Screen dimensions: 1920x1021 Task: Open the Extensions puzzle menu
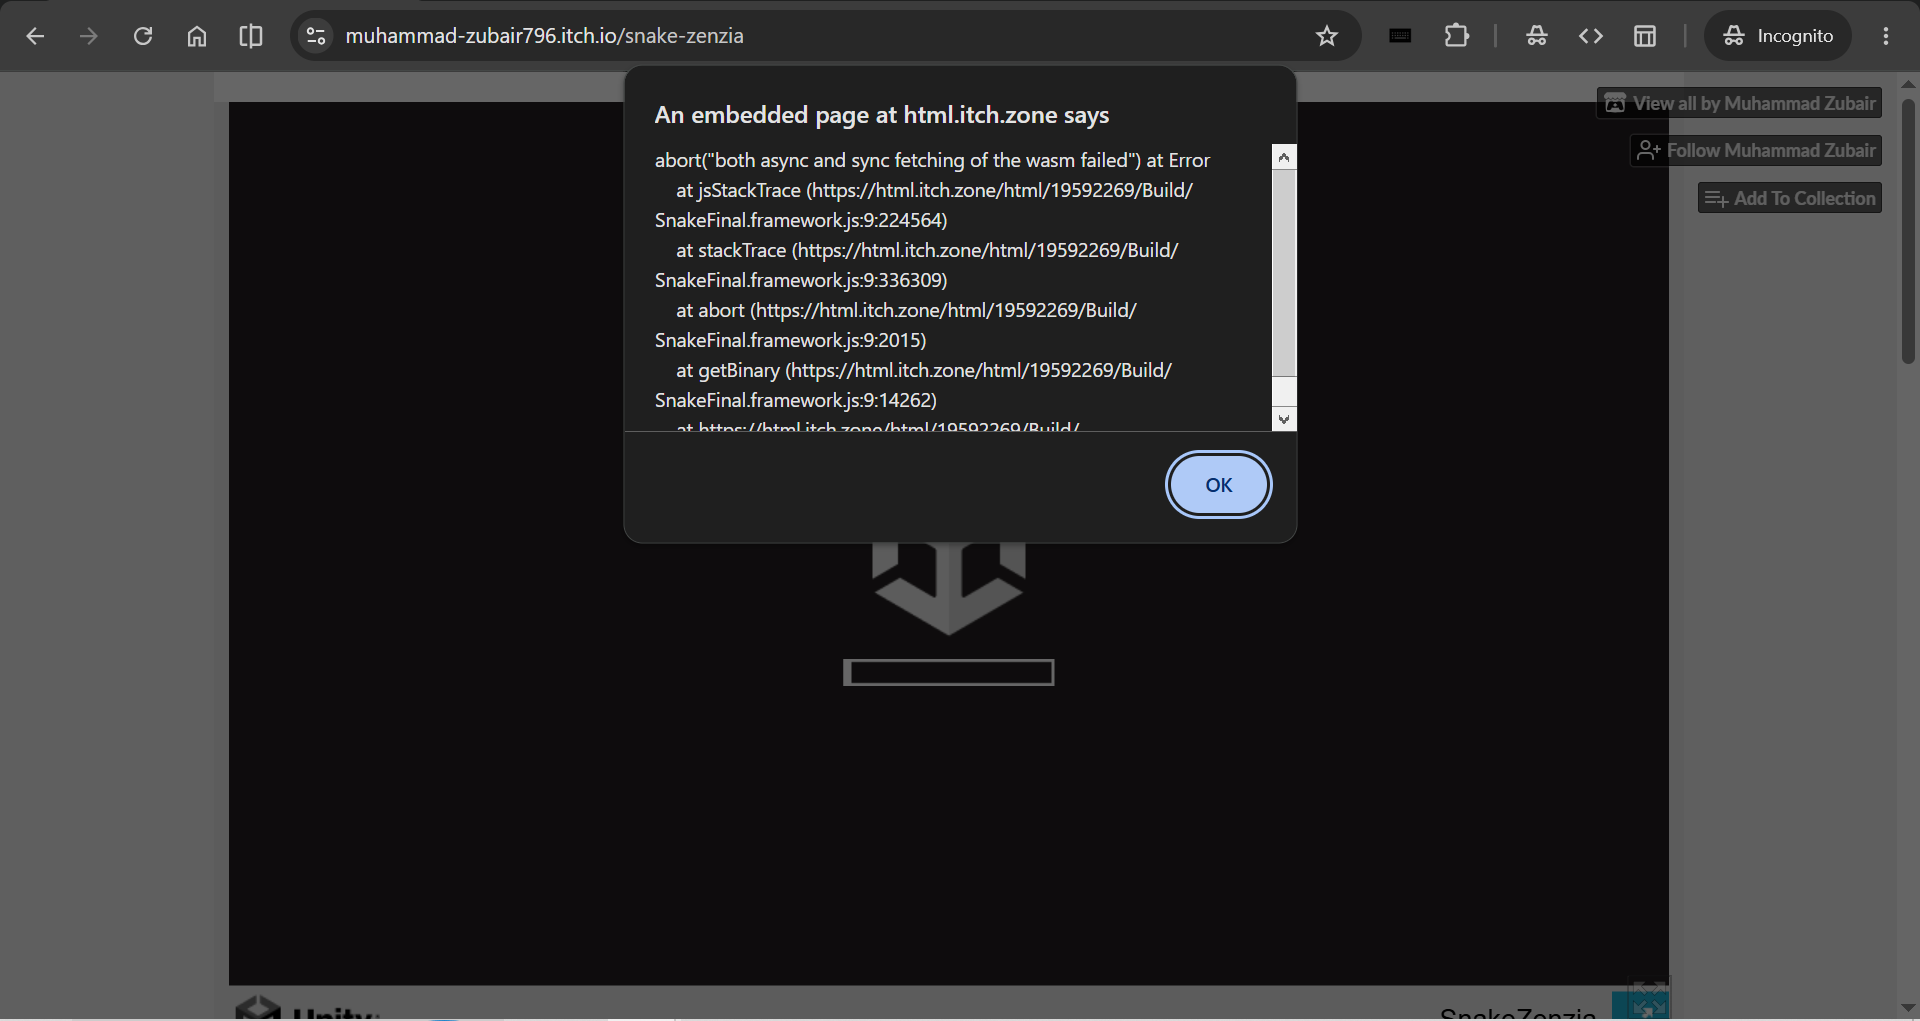click(1457, 36)
